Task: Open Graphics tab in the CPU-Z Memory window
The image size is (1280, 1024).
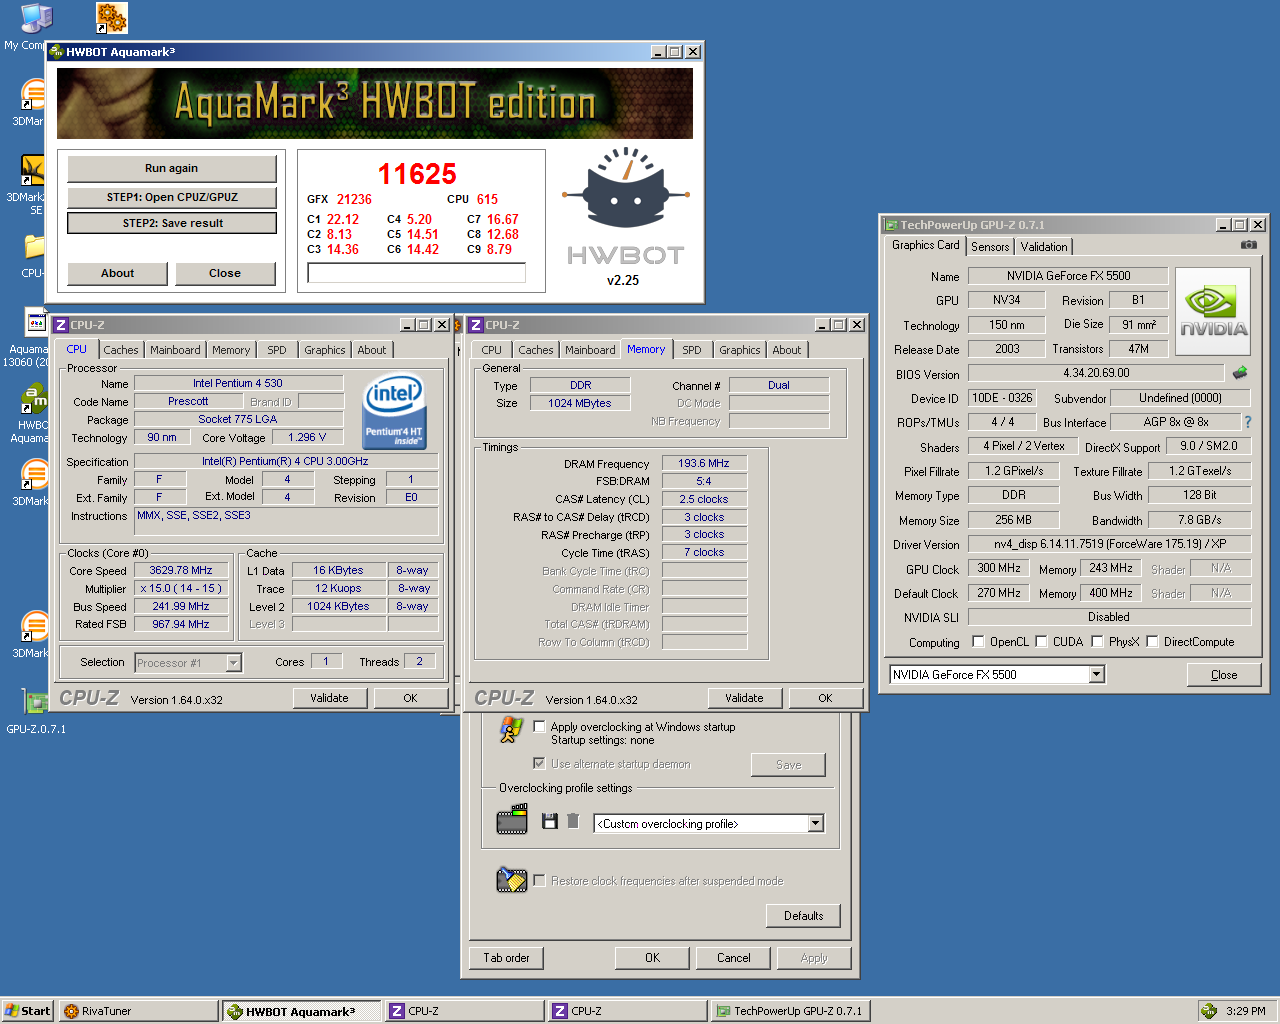Action: coord(740,350)
